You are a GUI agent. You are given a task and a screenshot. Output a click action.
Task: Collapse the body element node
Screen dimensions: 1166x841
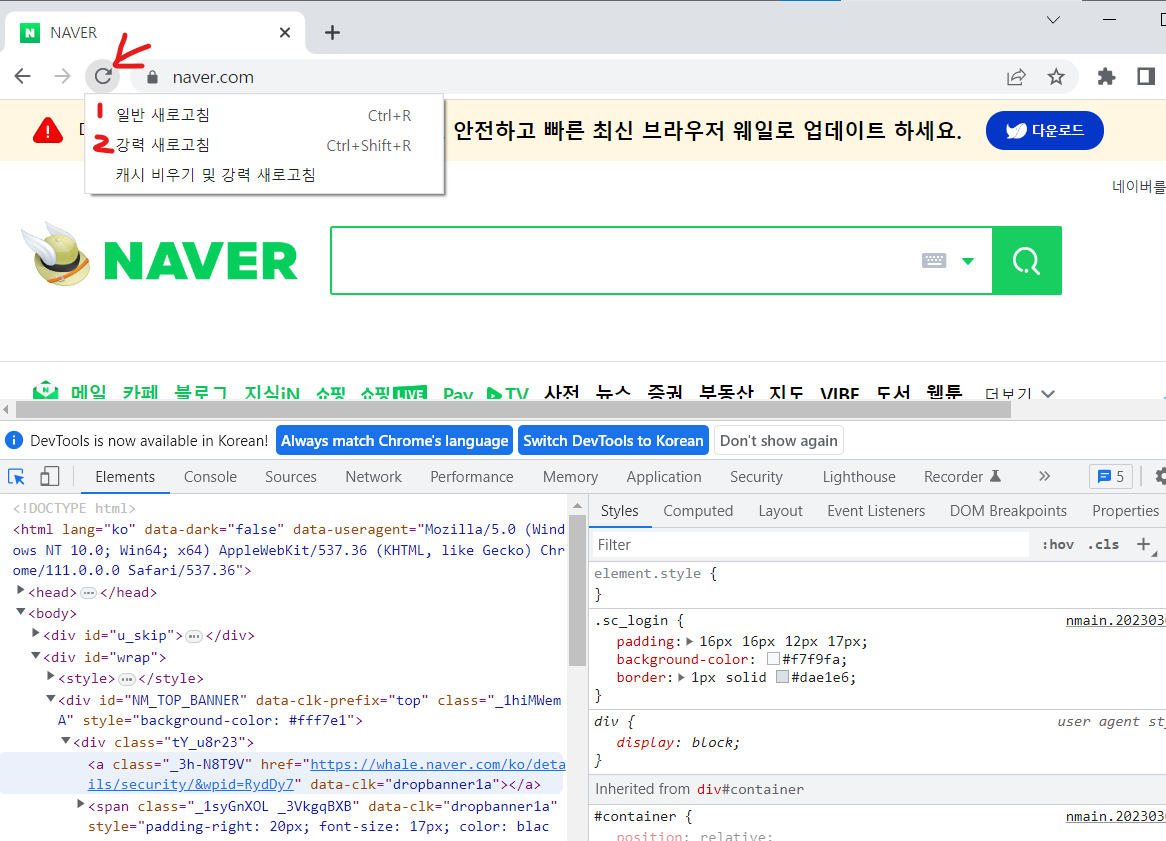point(21,612)
